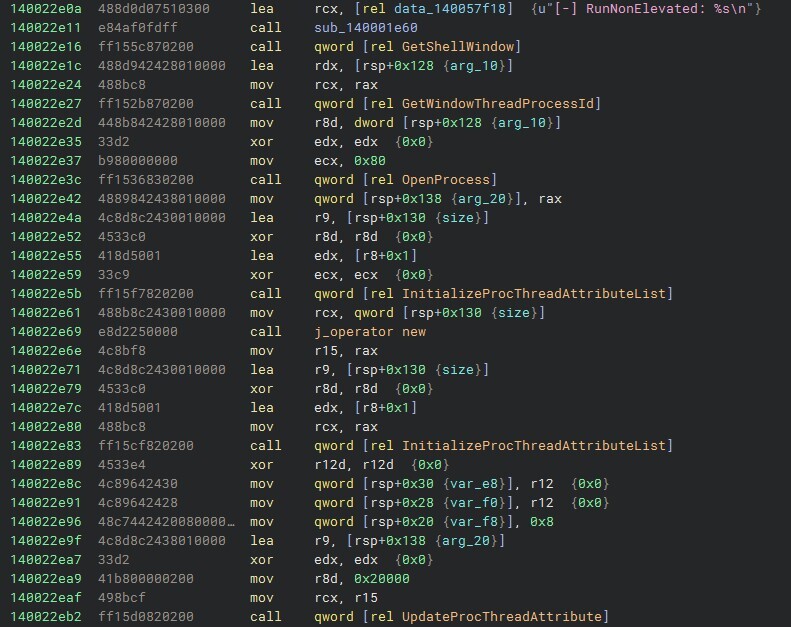
Task: Click the OpenProcess API reference
Action: 446,180
